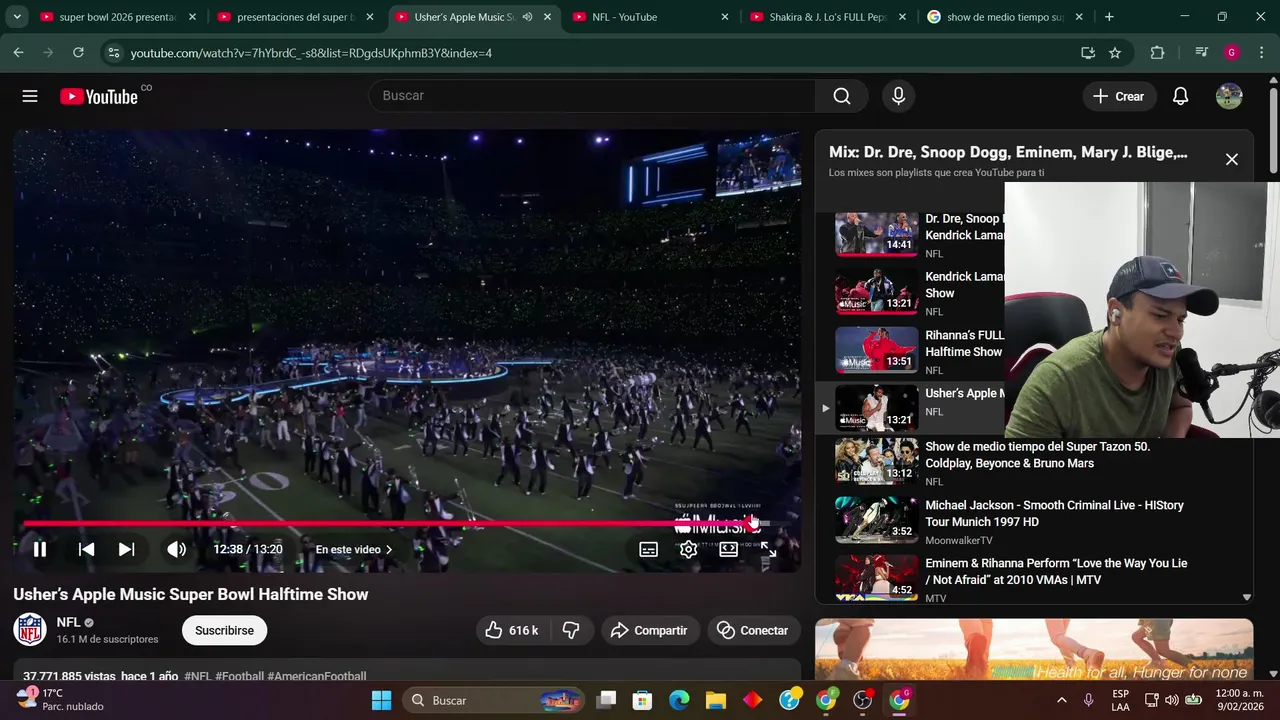Open a new browser tab
This screenshot has width=1280, height=720.
pos(1109,17)
